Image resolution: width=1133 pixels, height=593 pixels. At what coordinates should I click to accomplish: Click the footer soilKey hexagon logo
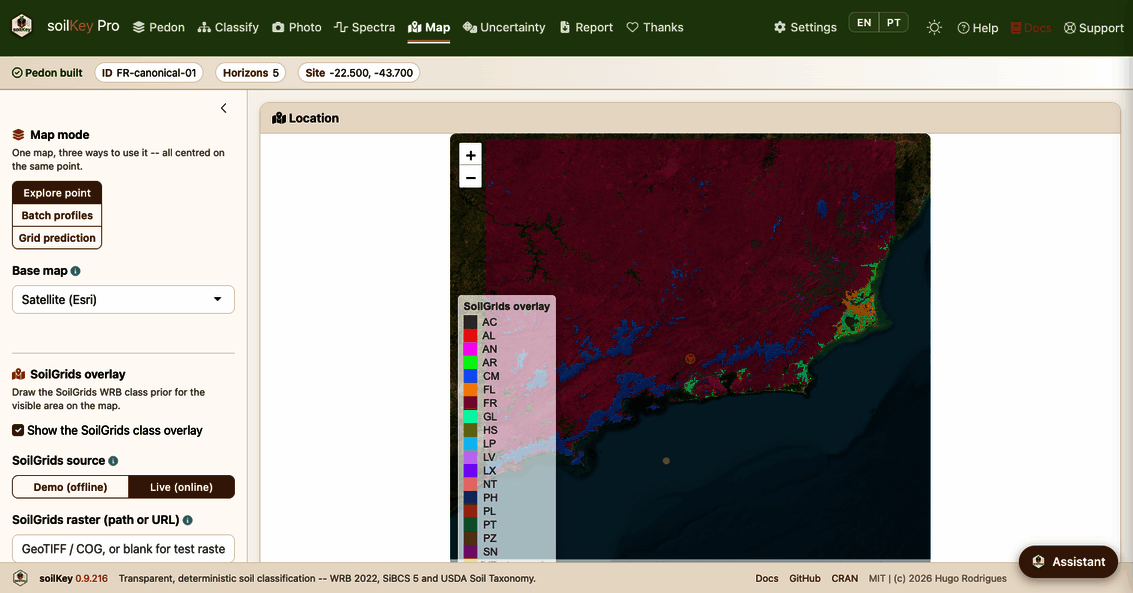click(20, 578)
